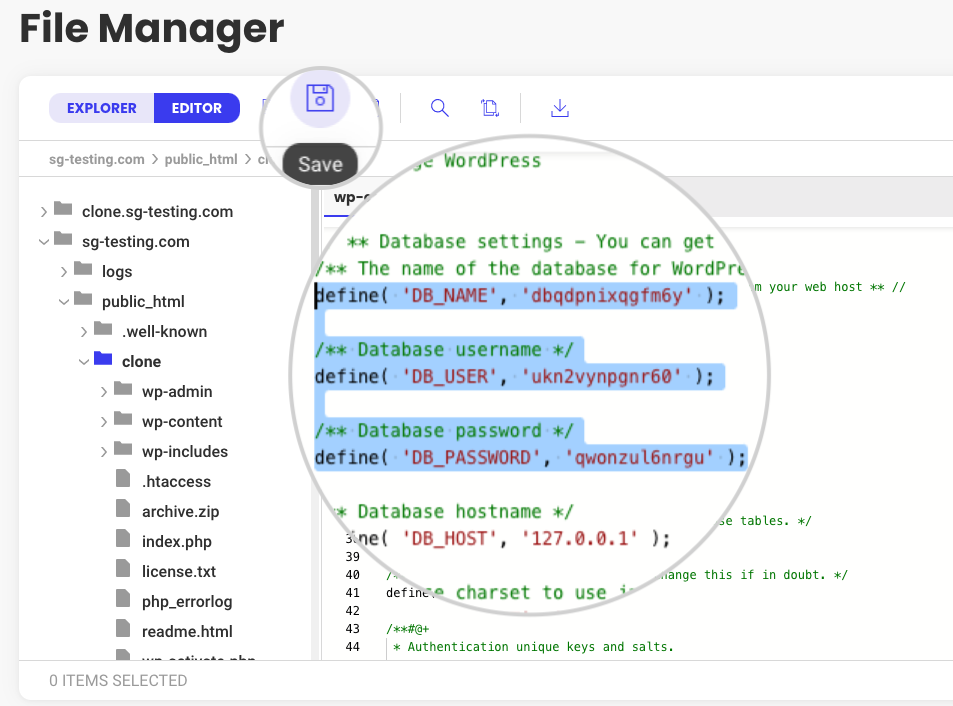Click the wp-content folder icon
The height and width of the screenshot is (706, 953).
123,419
